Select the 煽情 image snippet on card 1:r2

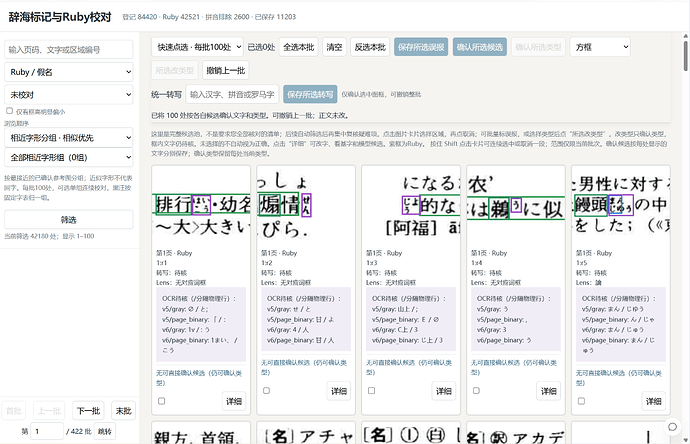point(306,205)
